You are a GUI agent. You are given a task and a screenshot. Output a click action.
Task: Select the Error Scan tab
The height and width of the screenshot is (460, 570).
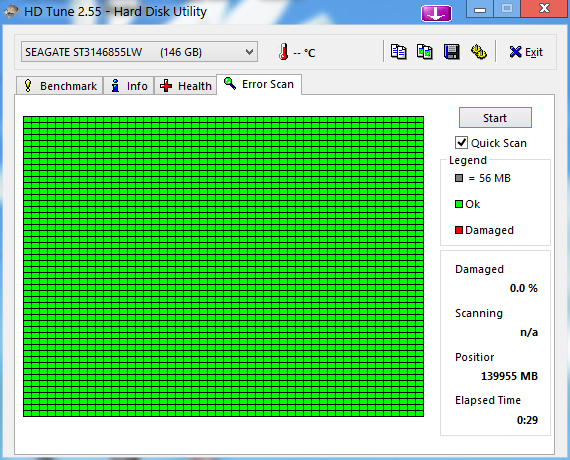[x=259, y=84]
